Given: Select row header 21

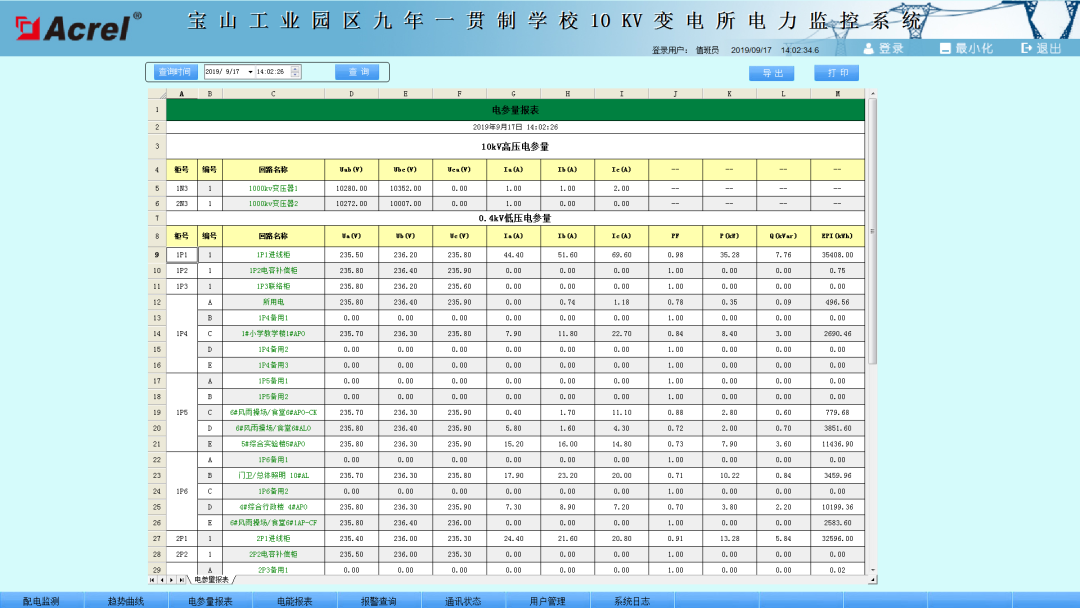Looking at the screenshot, I should pos(157,444).
